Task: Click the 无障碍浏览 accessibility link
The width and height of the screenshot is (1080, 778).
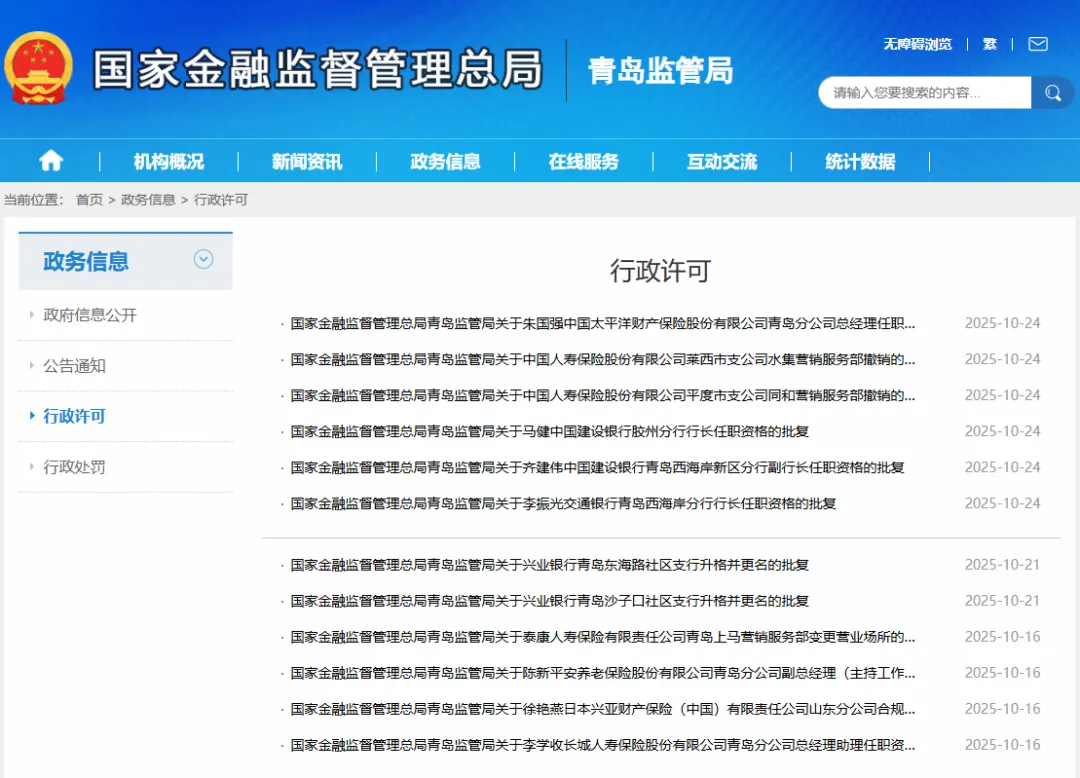Action: [x=917, y=44]
